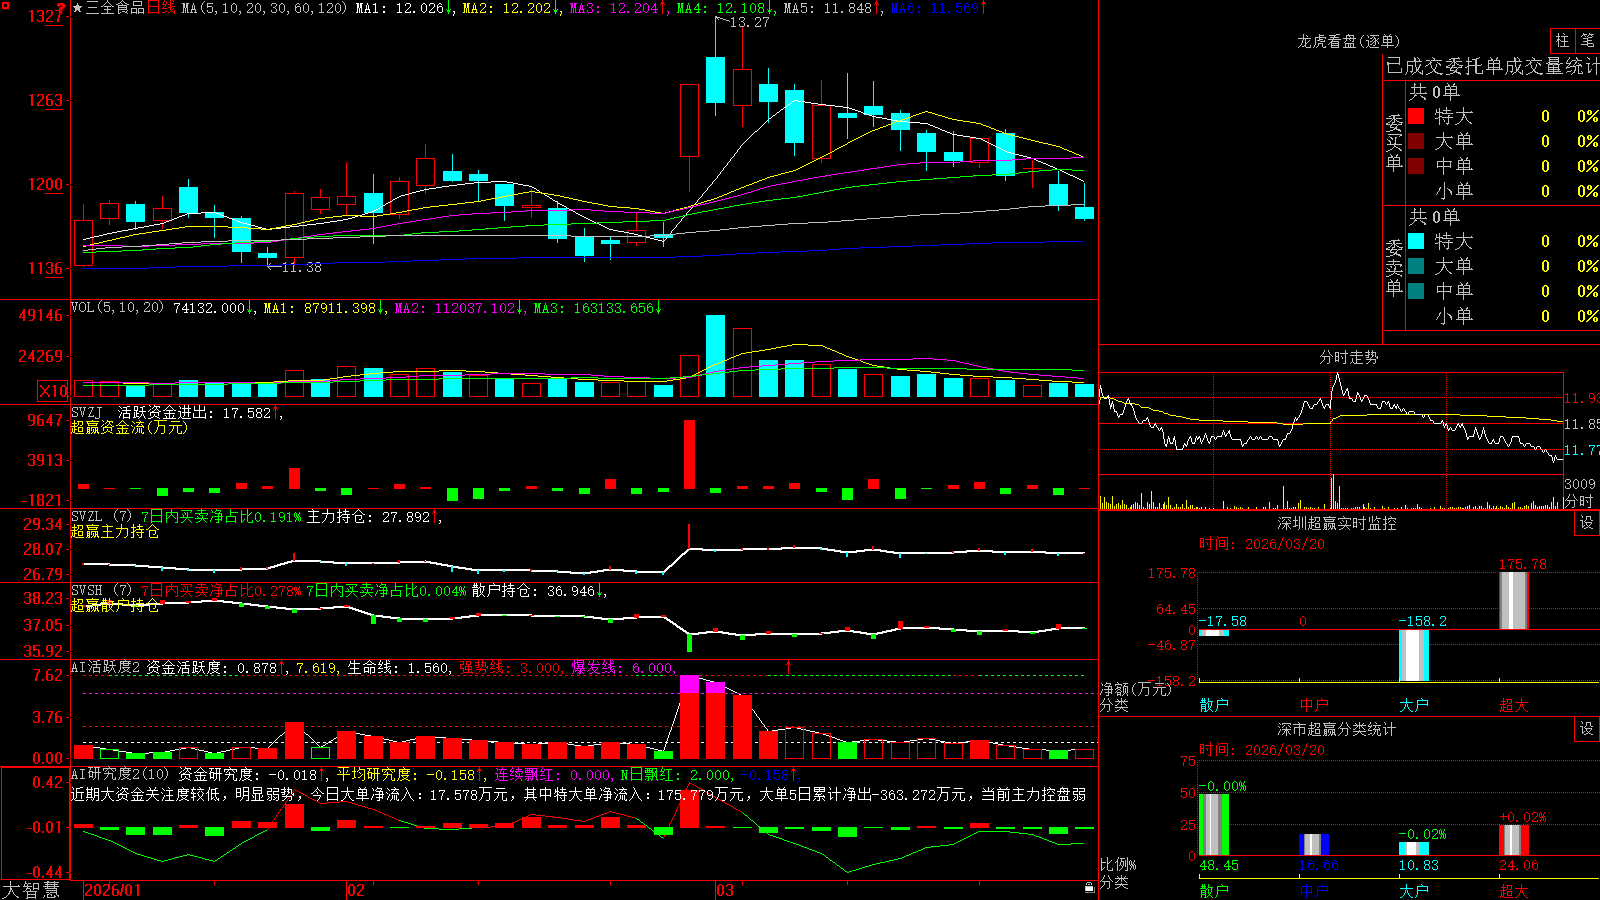Click the 03 month marker on timeline
This screenshot has width=1600, height=900.
[725, 890]
